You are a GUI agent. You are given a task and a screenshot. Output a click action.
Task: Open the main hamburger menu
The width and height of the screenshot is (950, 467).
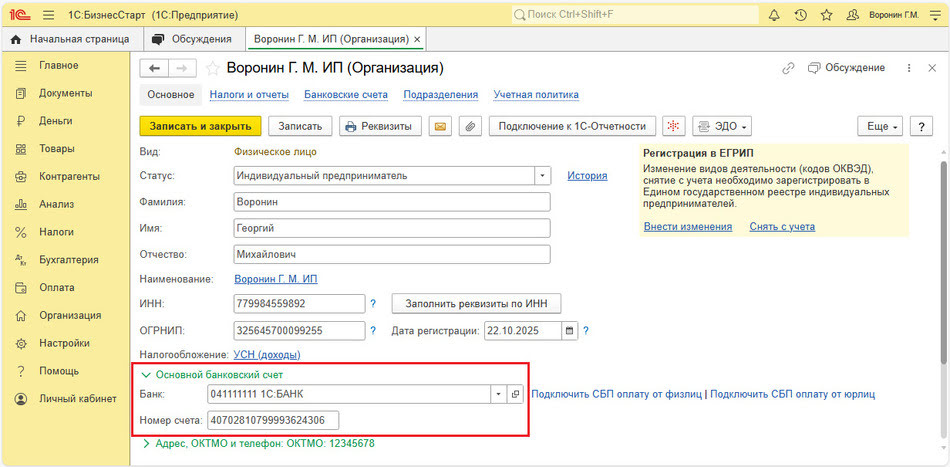tap(49, 15)
